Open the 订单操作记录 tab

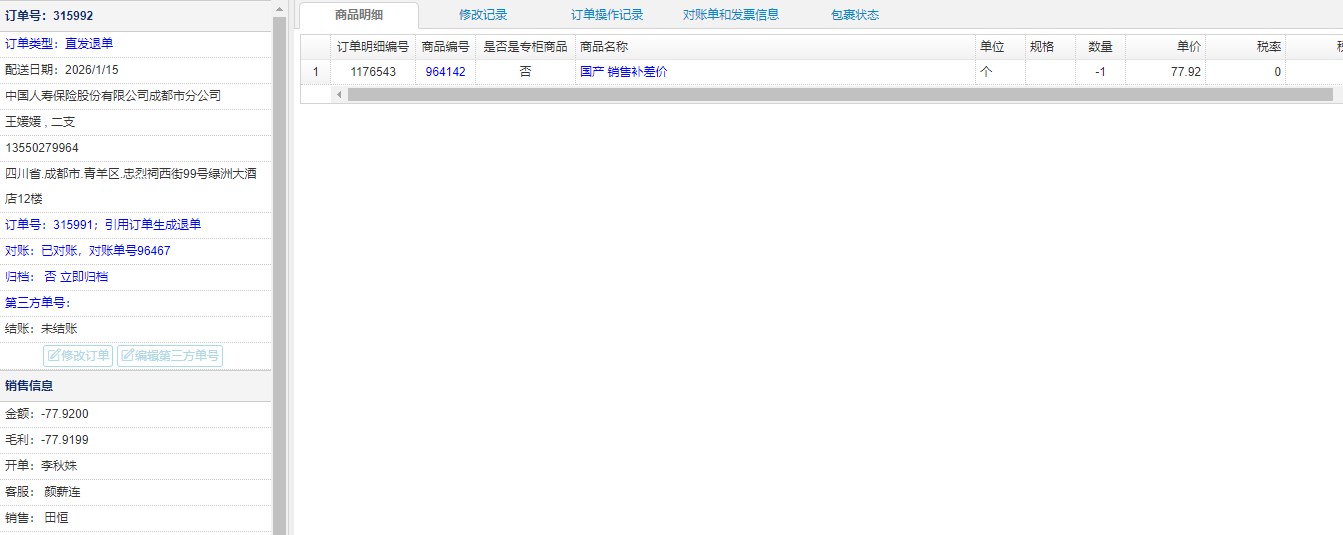coord(606,15)
